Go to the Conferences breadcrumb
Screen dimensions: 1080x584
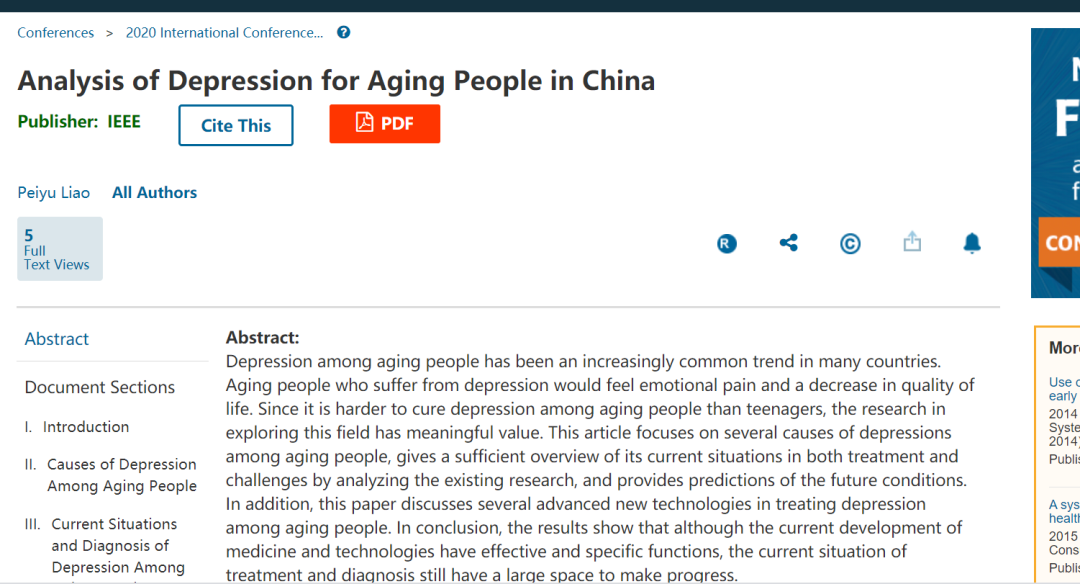(x=56, y=33)
